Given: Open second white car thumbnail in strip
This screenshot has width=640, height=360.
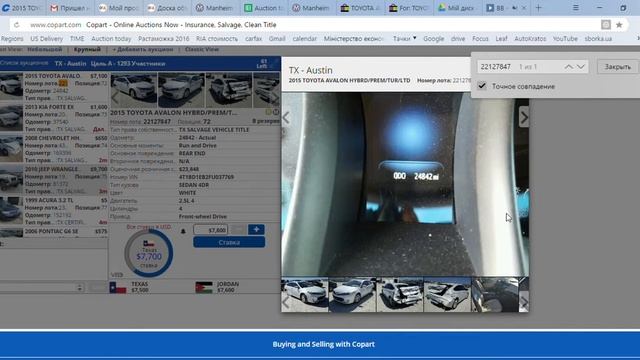Looking at the screenshot, I should [352, 294].
